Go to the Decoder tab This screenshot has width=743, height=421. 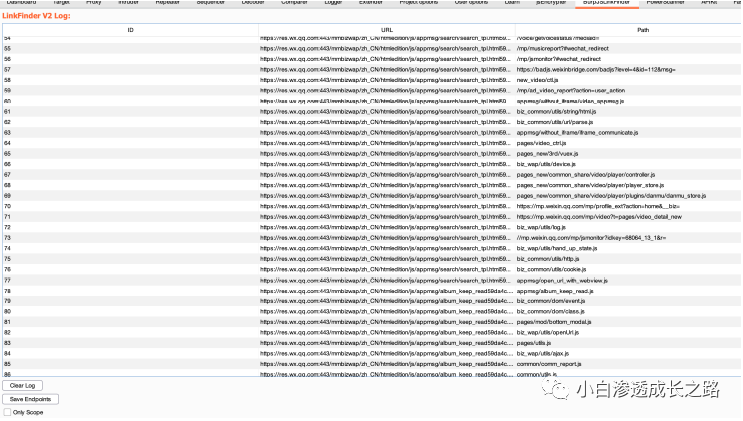click(253, 2)
